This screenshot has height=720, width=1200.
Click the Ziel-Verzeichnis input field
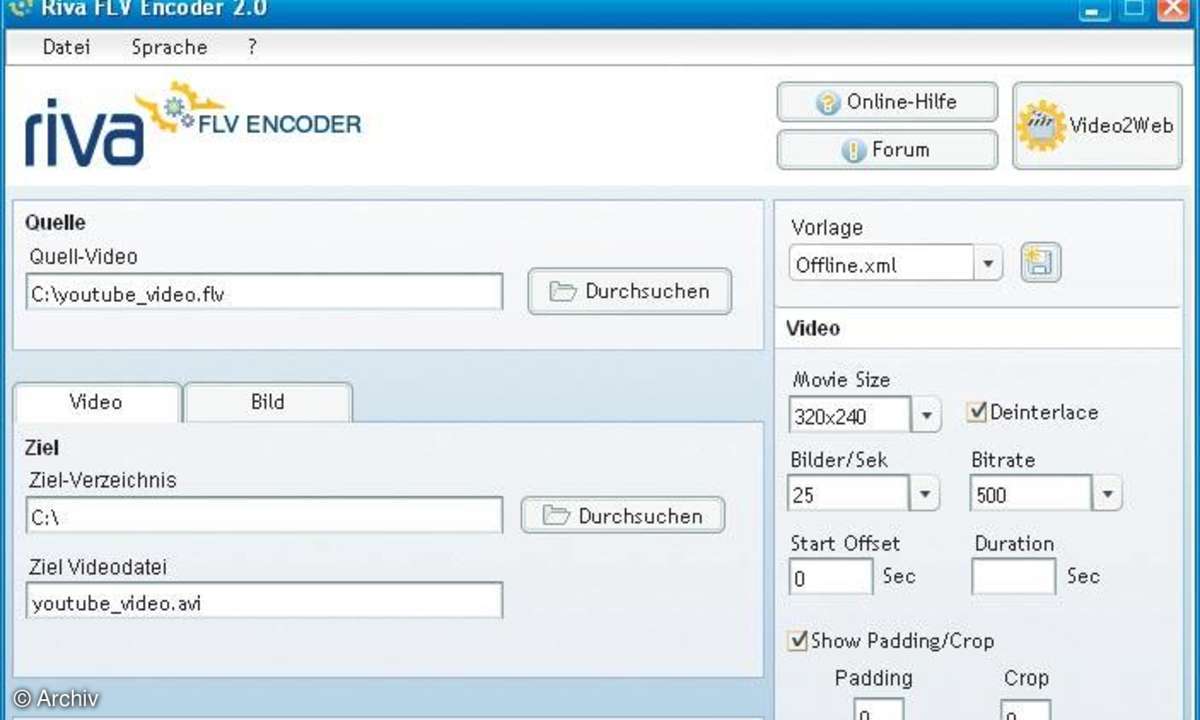[x=265, y=516]
